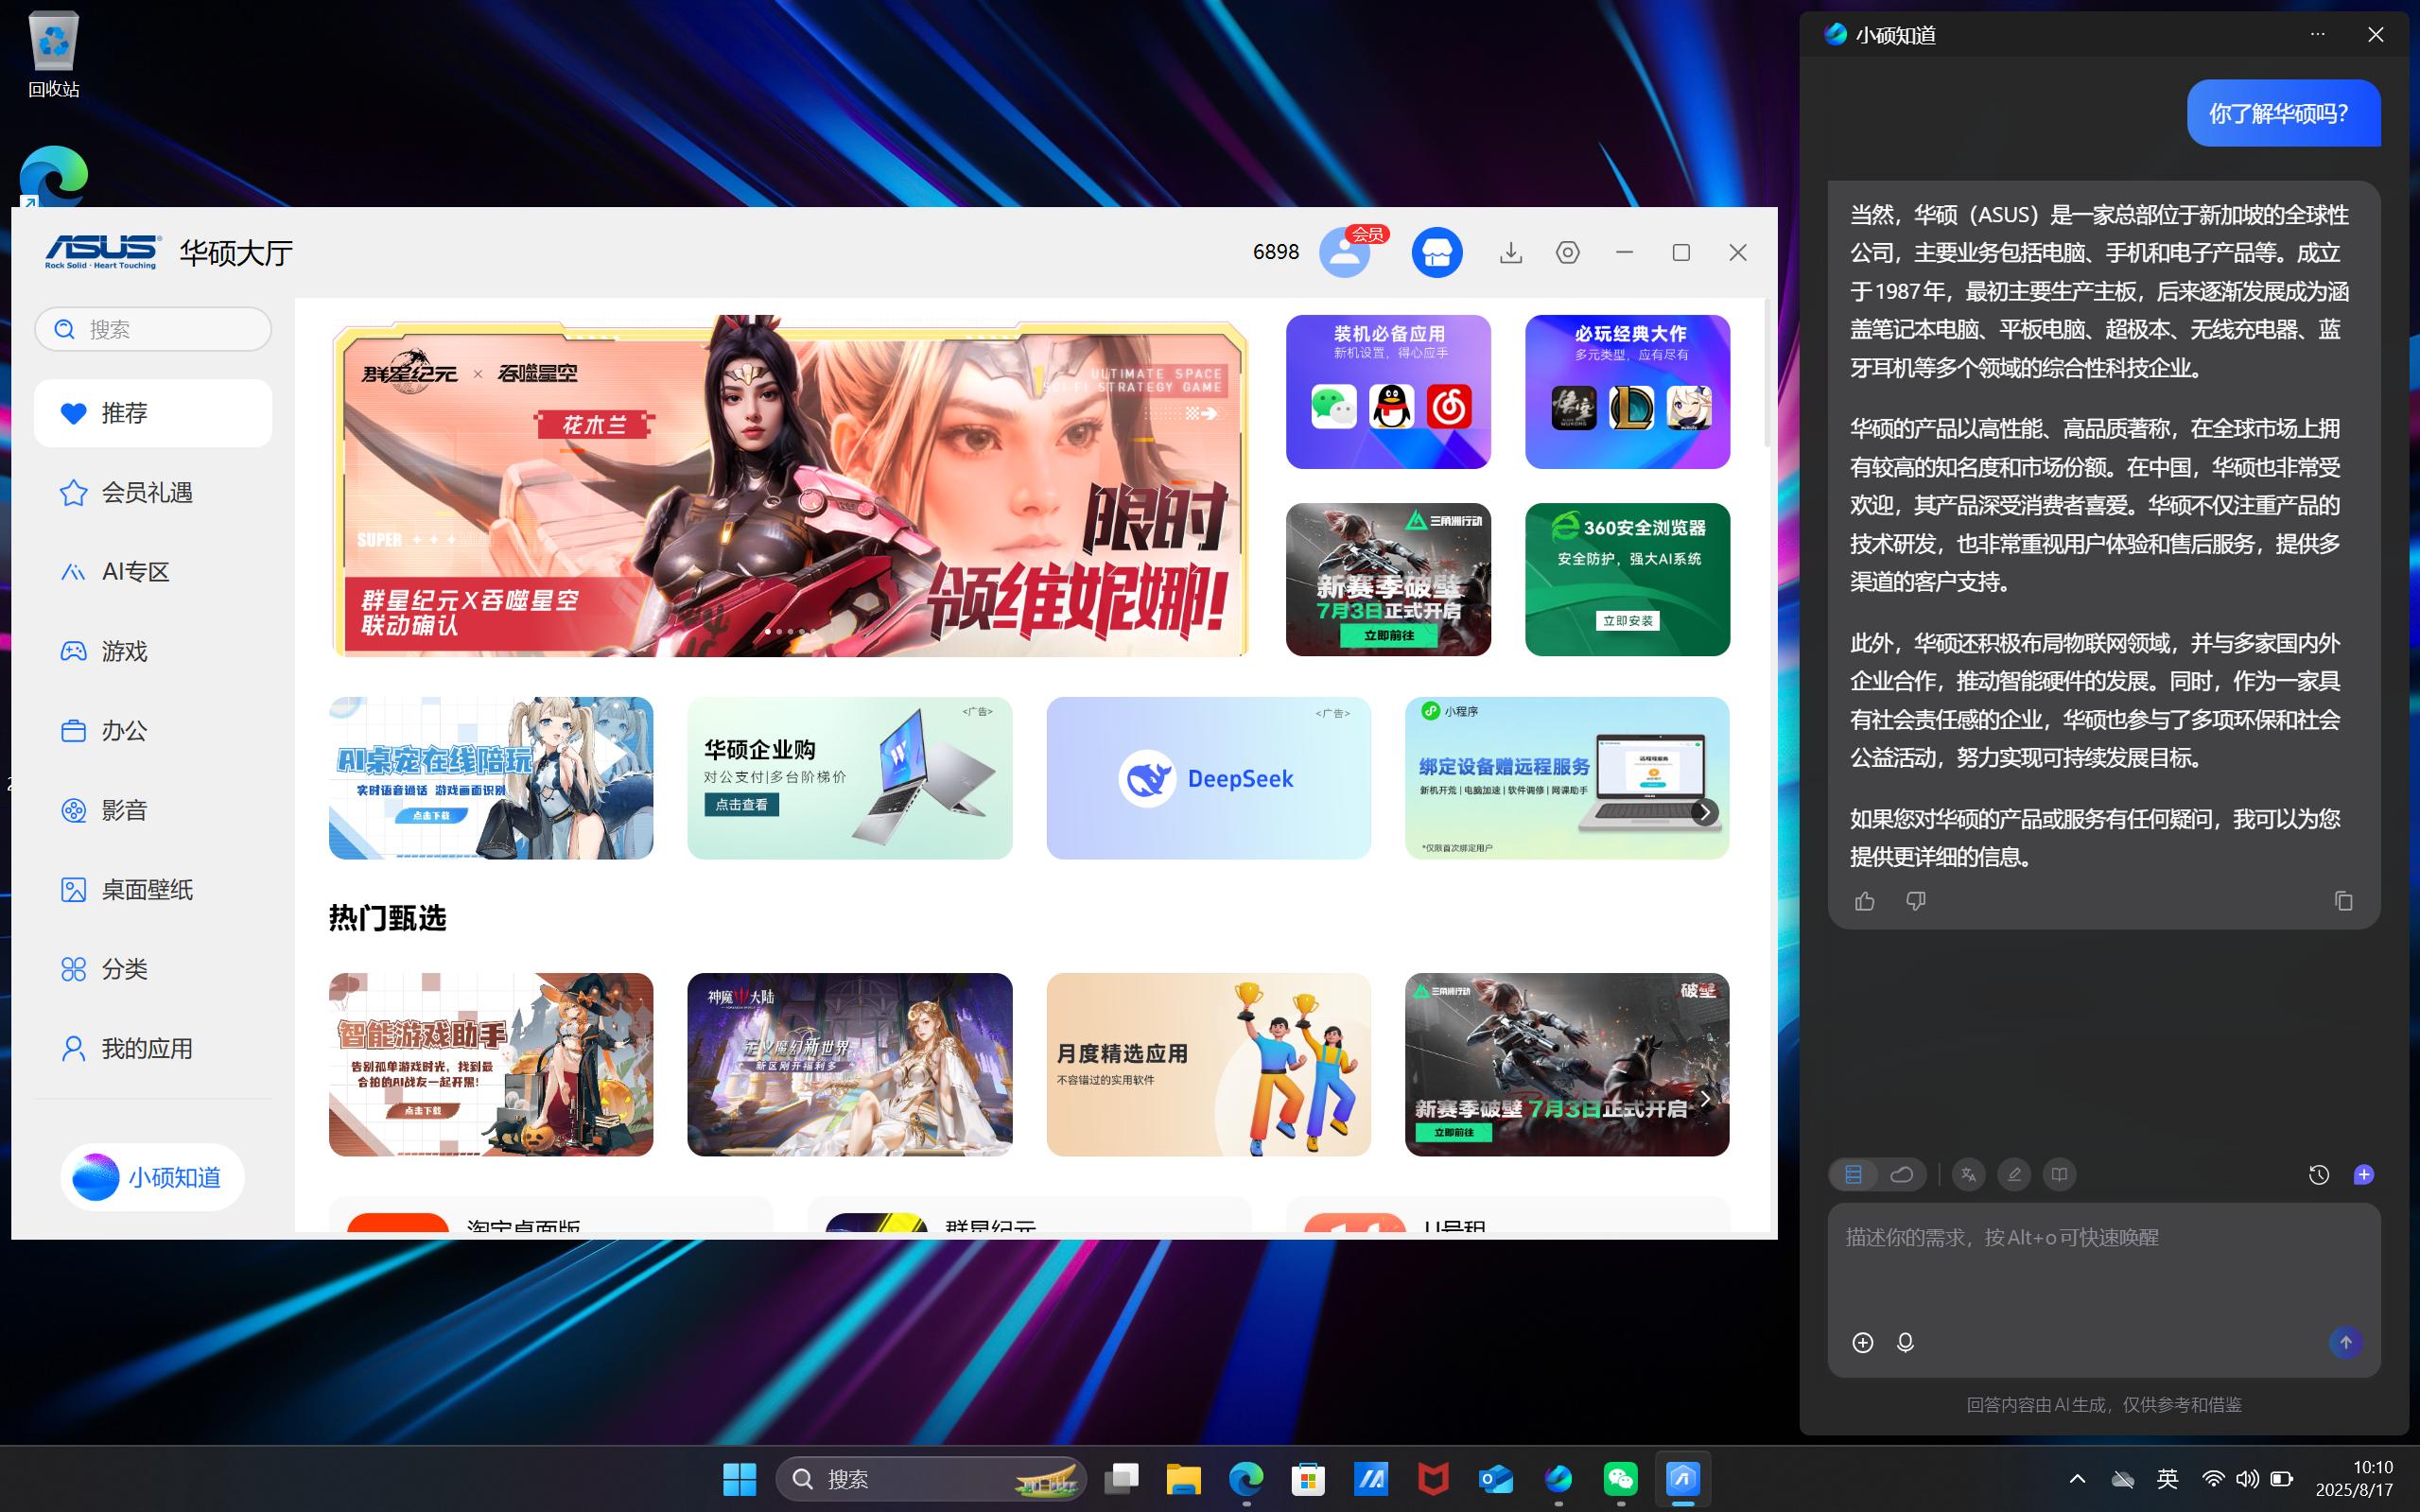2420x1512 pixels.
Task: Click taskbar search box
Action: pos(931,1479)
